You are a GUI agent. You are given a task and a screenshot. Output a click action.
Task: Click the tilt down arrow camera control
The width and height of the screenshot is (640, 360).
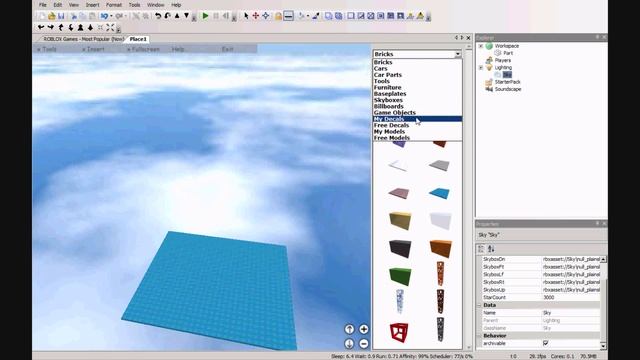coord(349,344)
